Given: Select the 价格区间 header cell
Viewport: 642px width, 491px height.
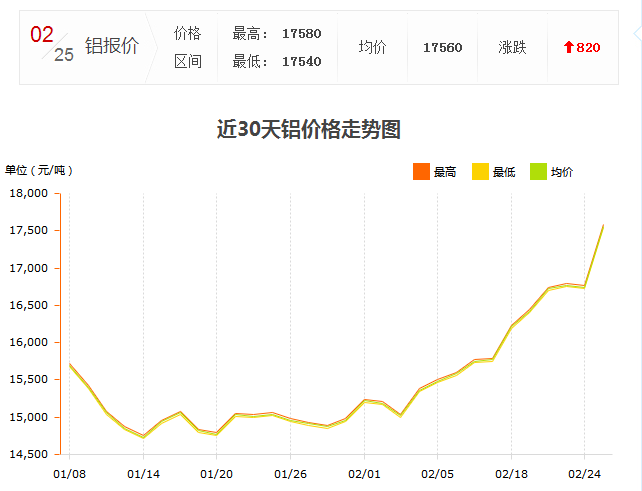Looking at the screenshot, I should click(x=188, y=47).
